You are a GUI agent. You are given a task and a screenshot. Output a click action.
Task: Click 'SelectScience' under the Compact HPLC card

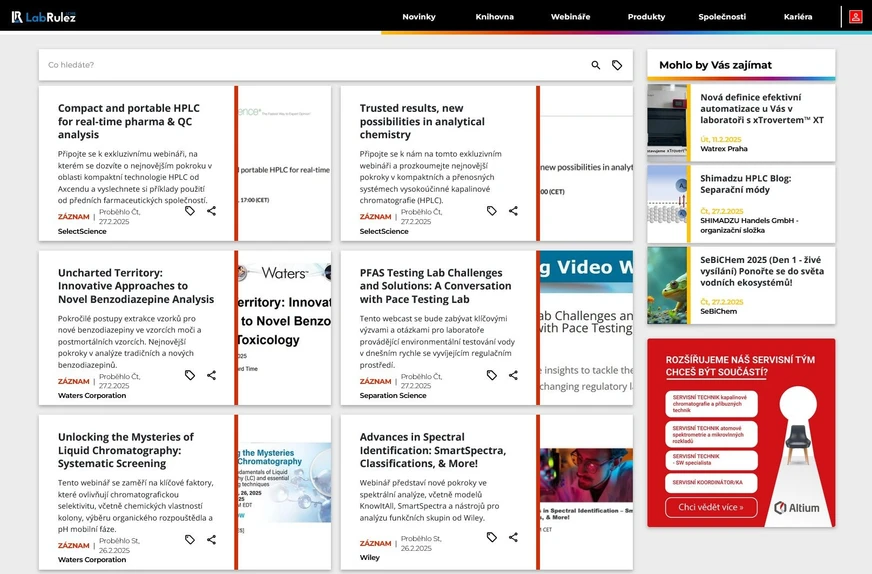(82, 231)
